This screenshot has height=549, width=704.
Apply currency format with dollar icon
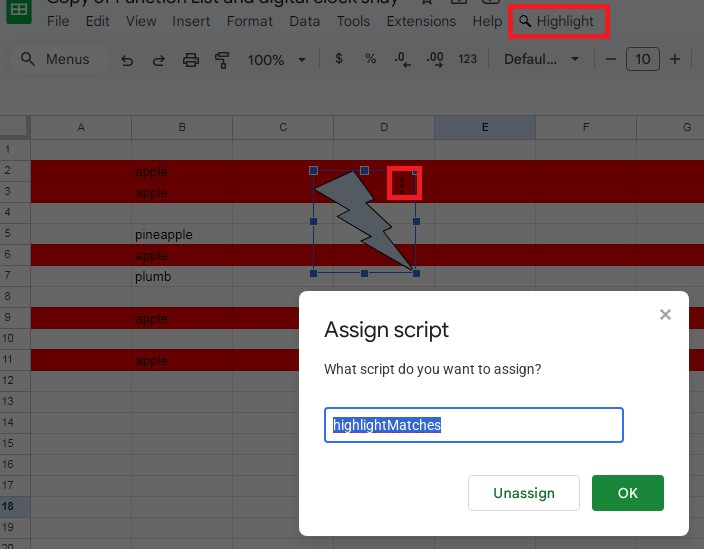point(339,59)
